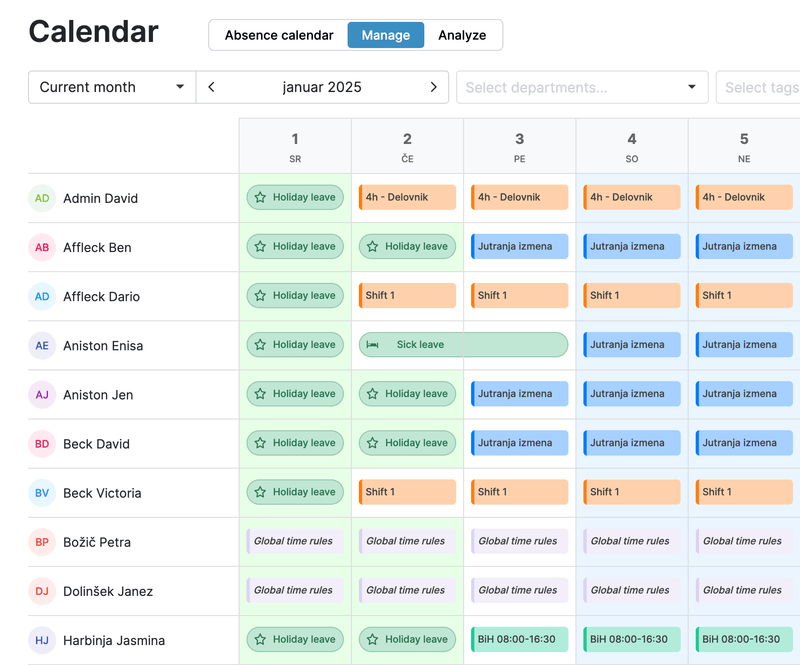Image resolution: width=800 pixels, height=665 pixels.
Task: Select the green Sick leave bar spanning multiple days
Action: [463, 344]
